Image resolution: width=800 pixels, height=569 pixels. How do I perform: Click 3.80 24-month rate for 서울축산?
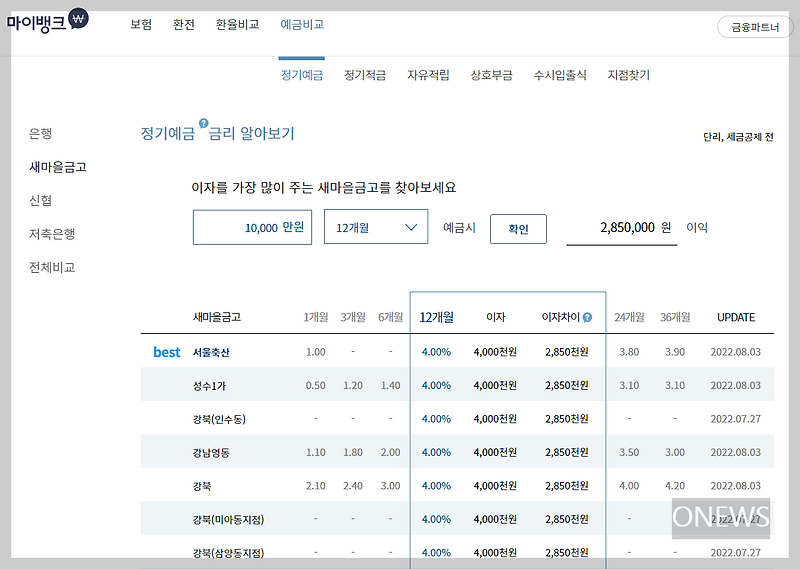coord(629,352)
